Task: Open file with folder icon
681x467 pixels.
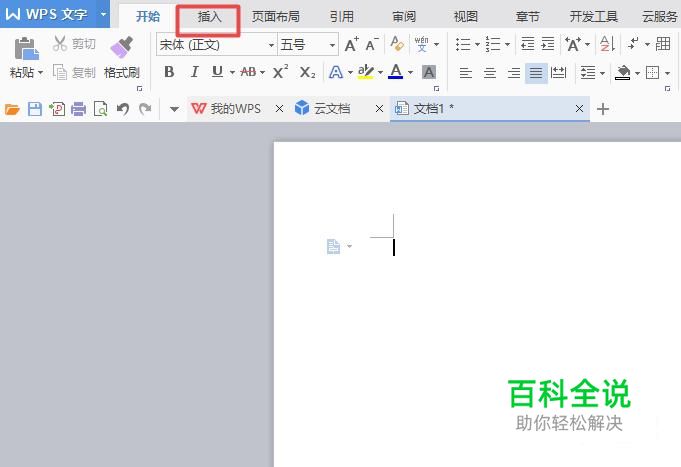Action: [x=12, y=109]
